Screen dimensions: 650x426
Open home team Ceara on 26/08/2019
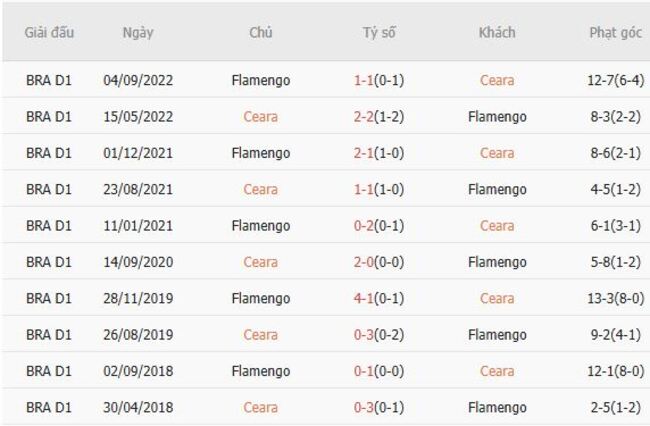point(261,334)
